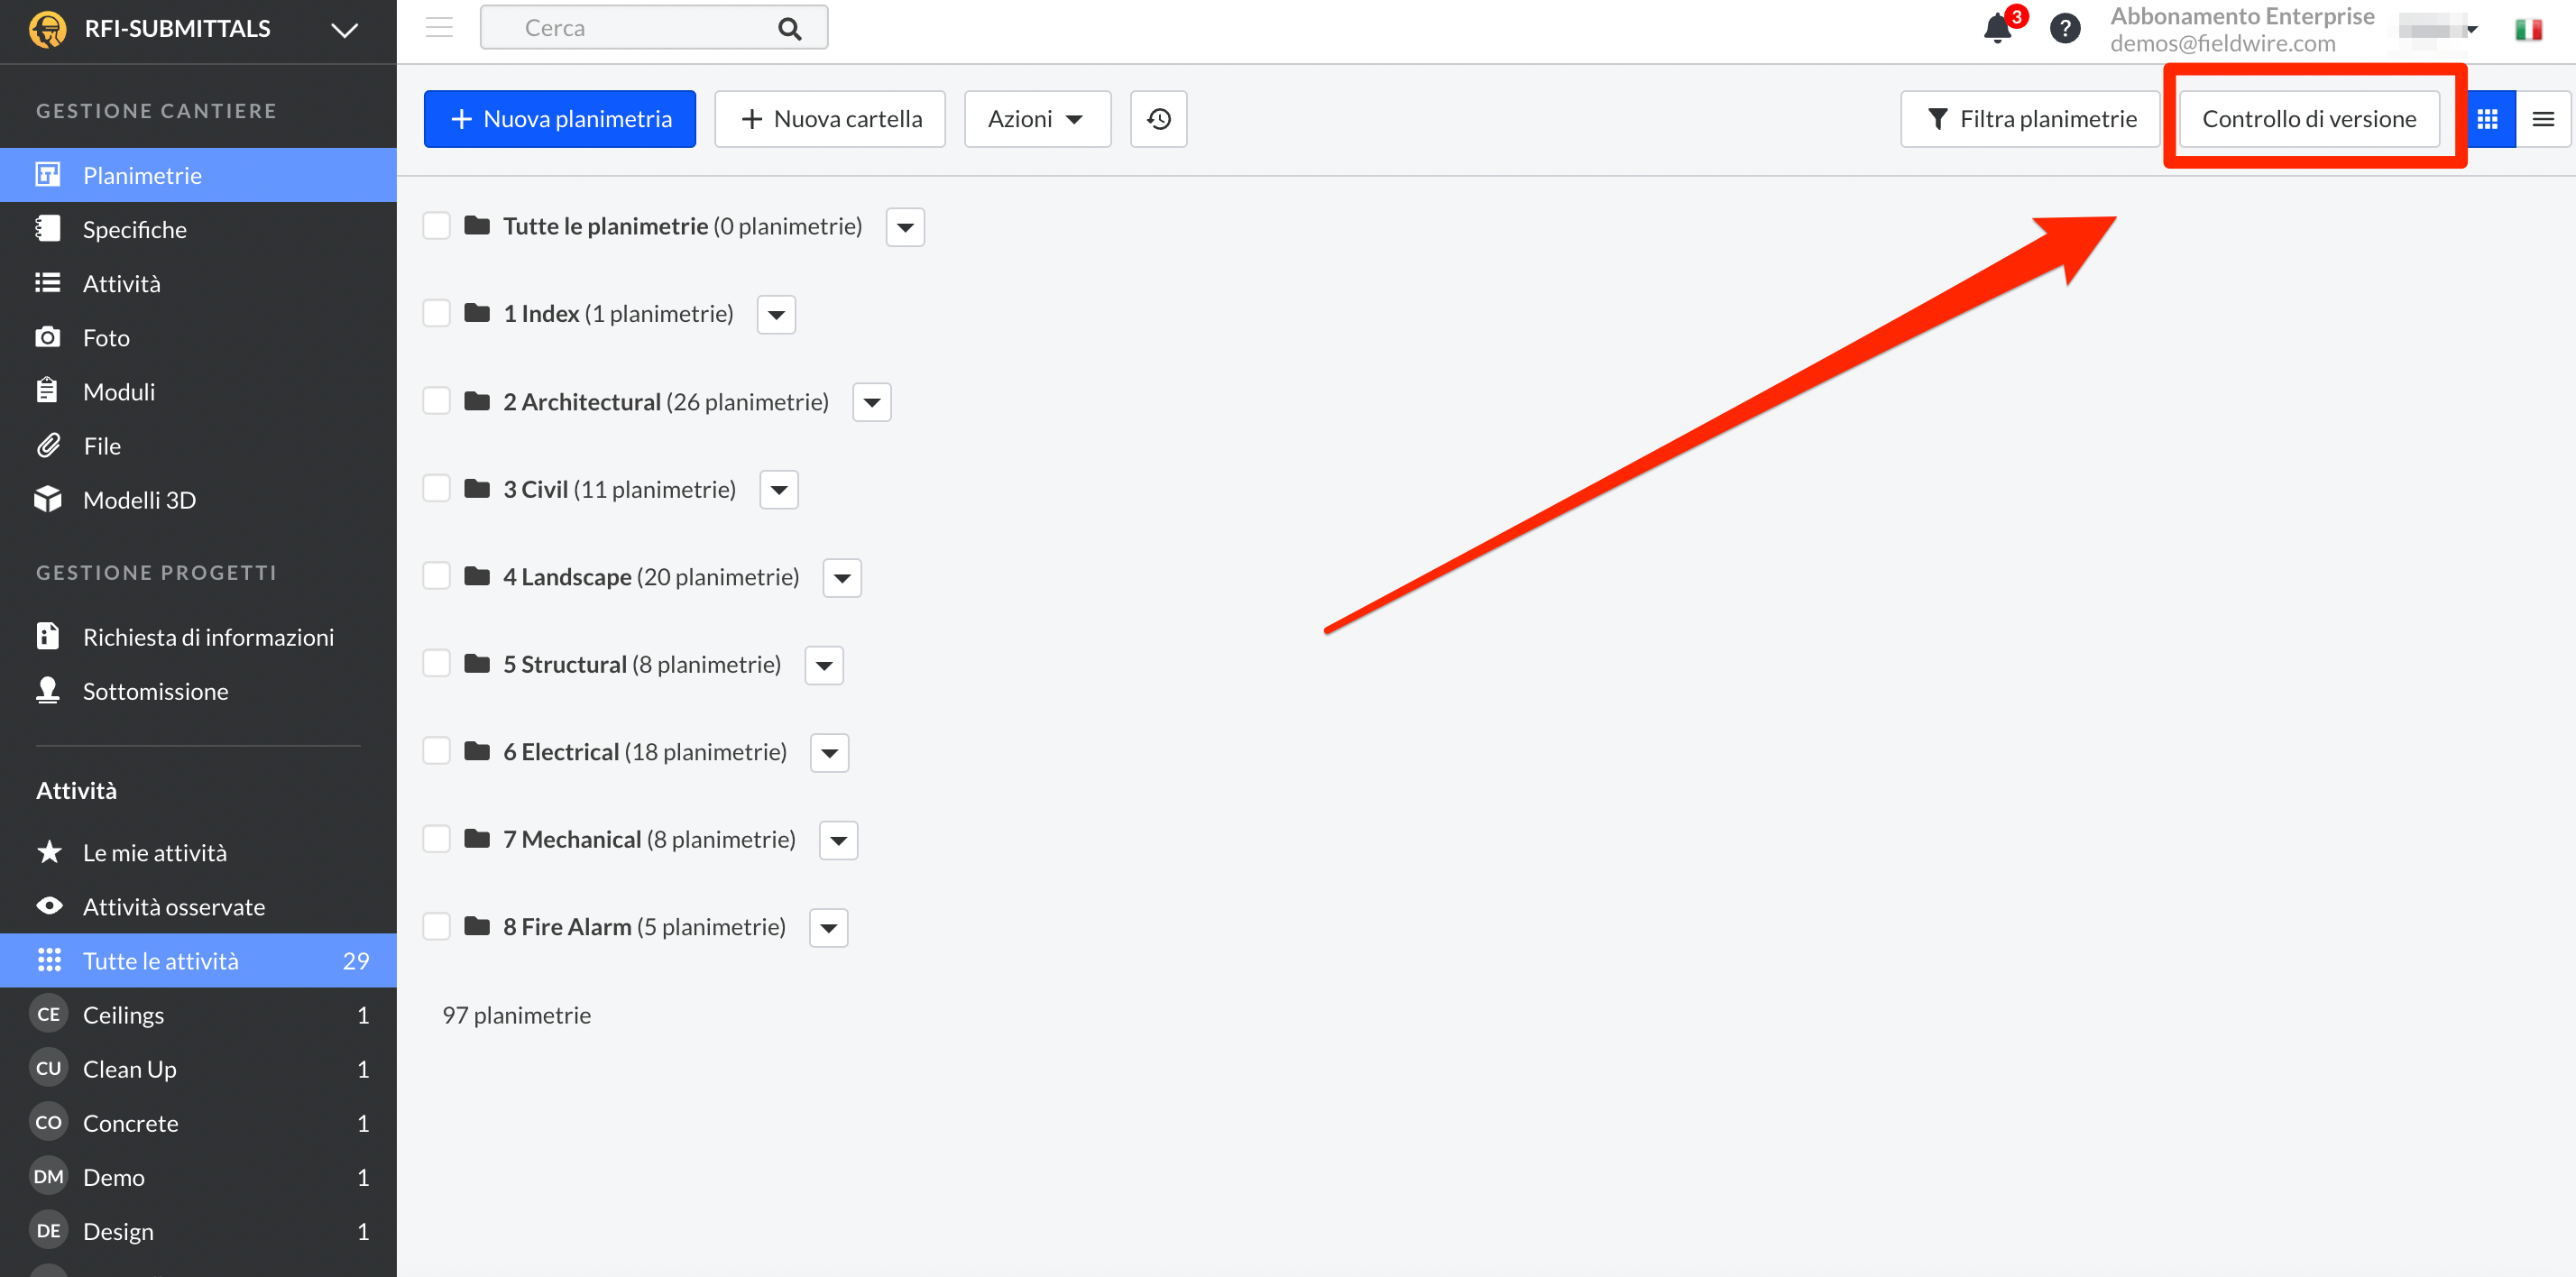Click the hamburger menu icon
The width and height of the screenshot is (2576, 1277).
pos(439,27)
